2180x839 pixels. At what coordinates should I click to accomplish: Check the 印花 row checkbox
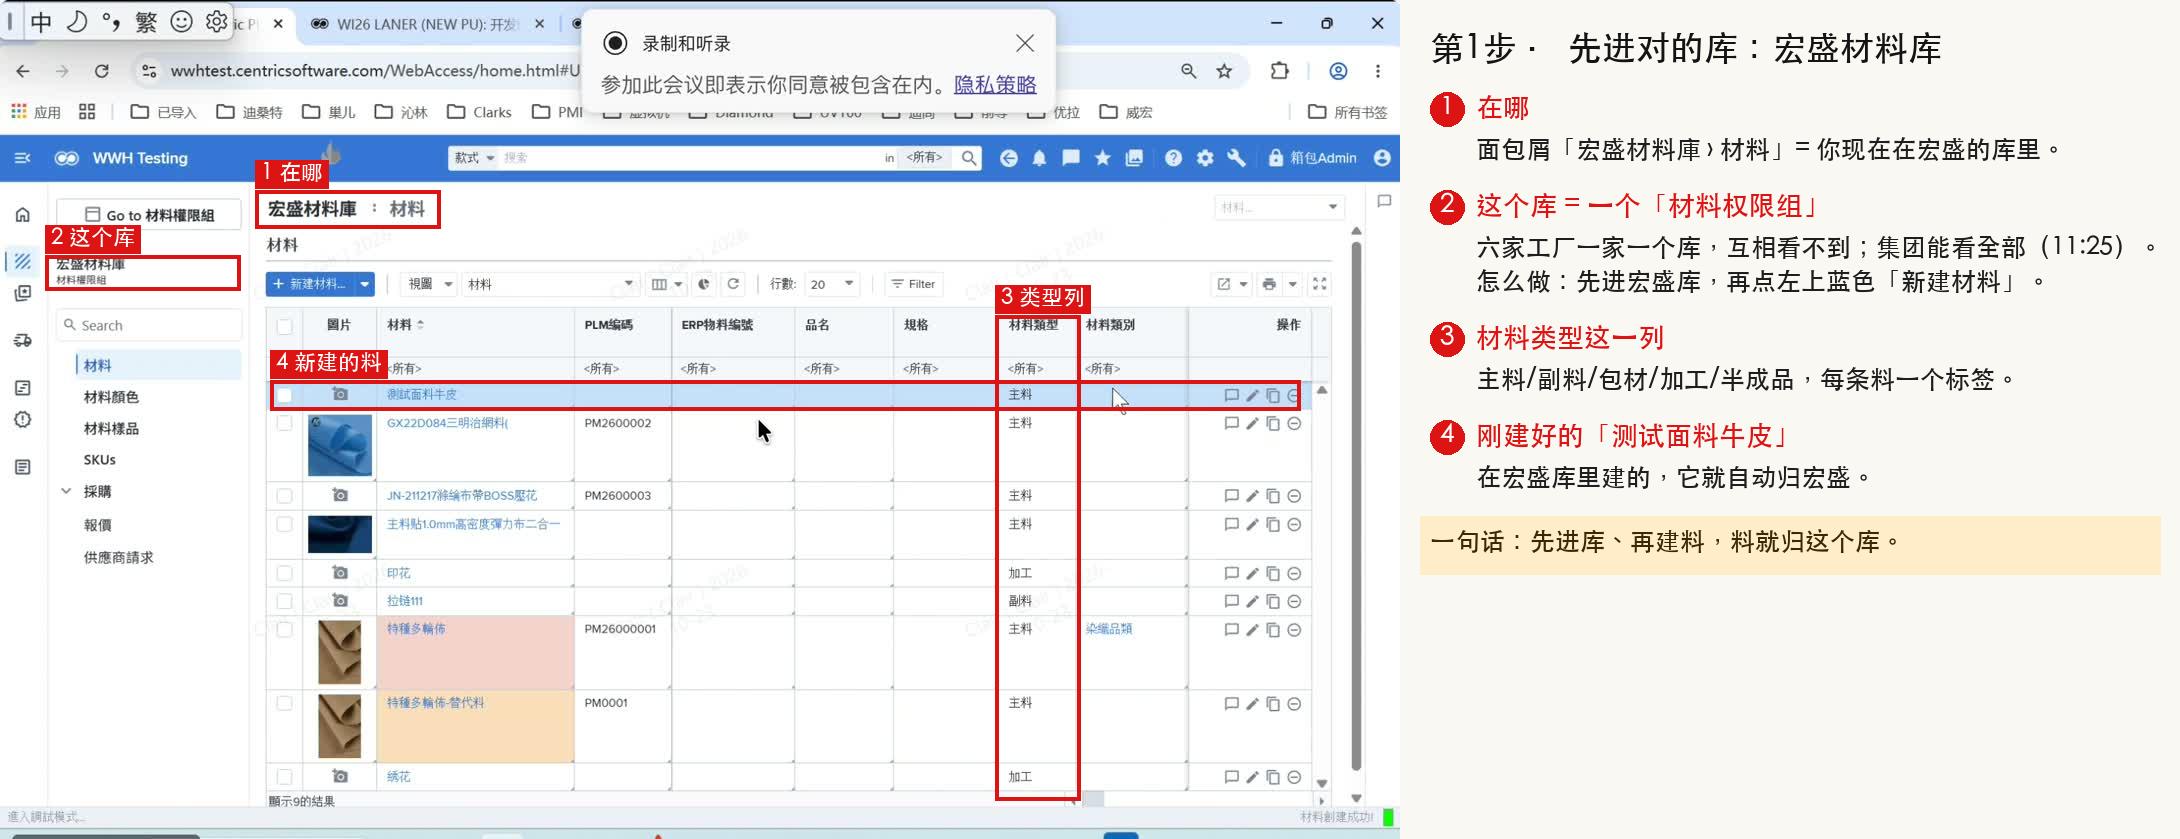pyautogui.click(x=285, y=573)
